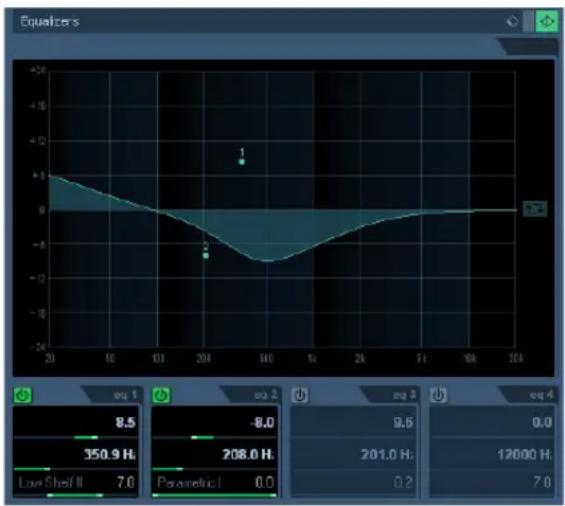This screenshot has width=565, height=506.
Task: Click the eq 3 tab label
Action: coord(404,395)
